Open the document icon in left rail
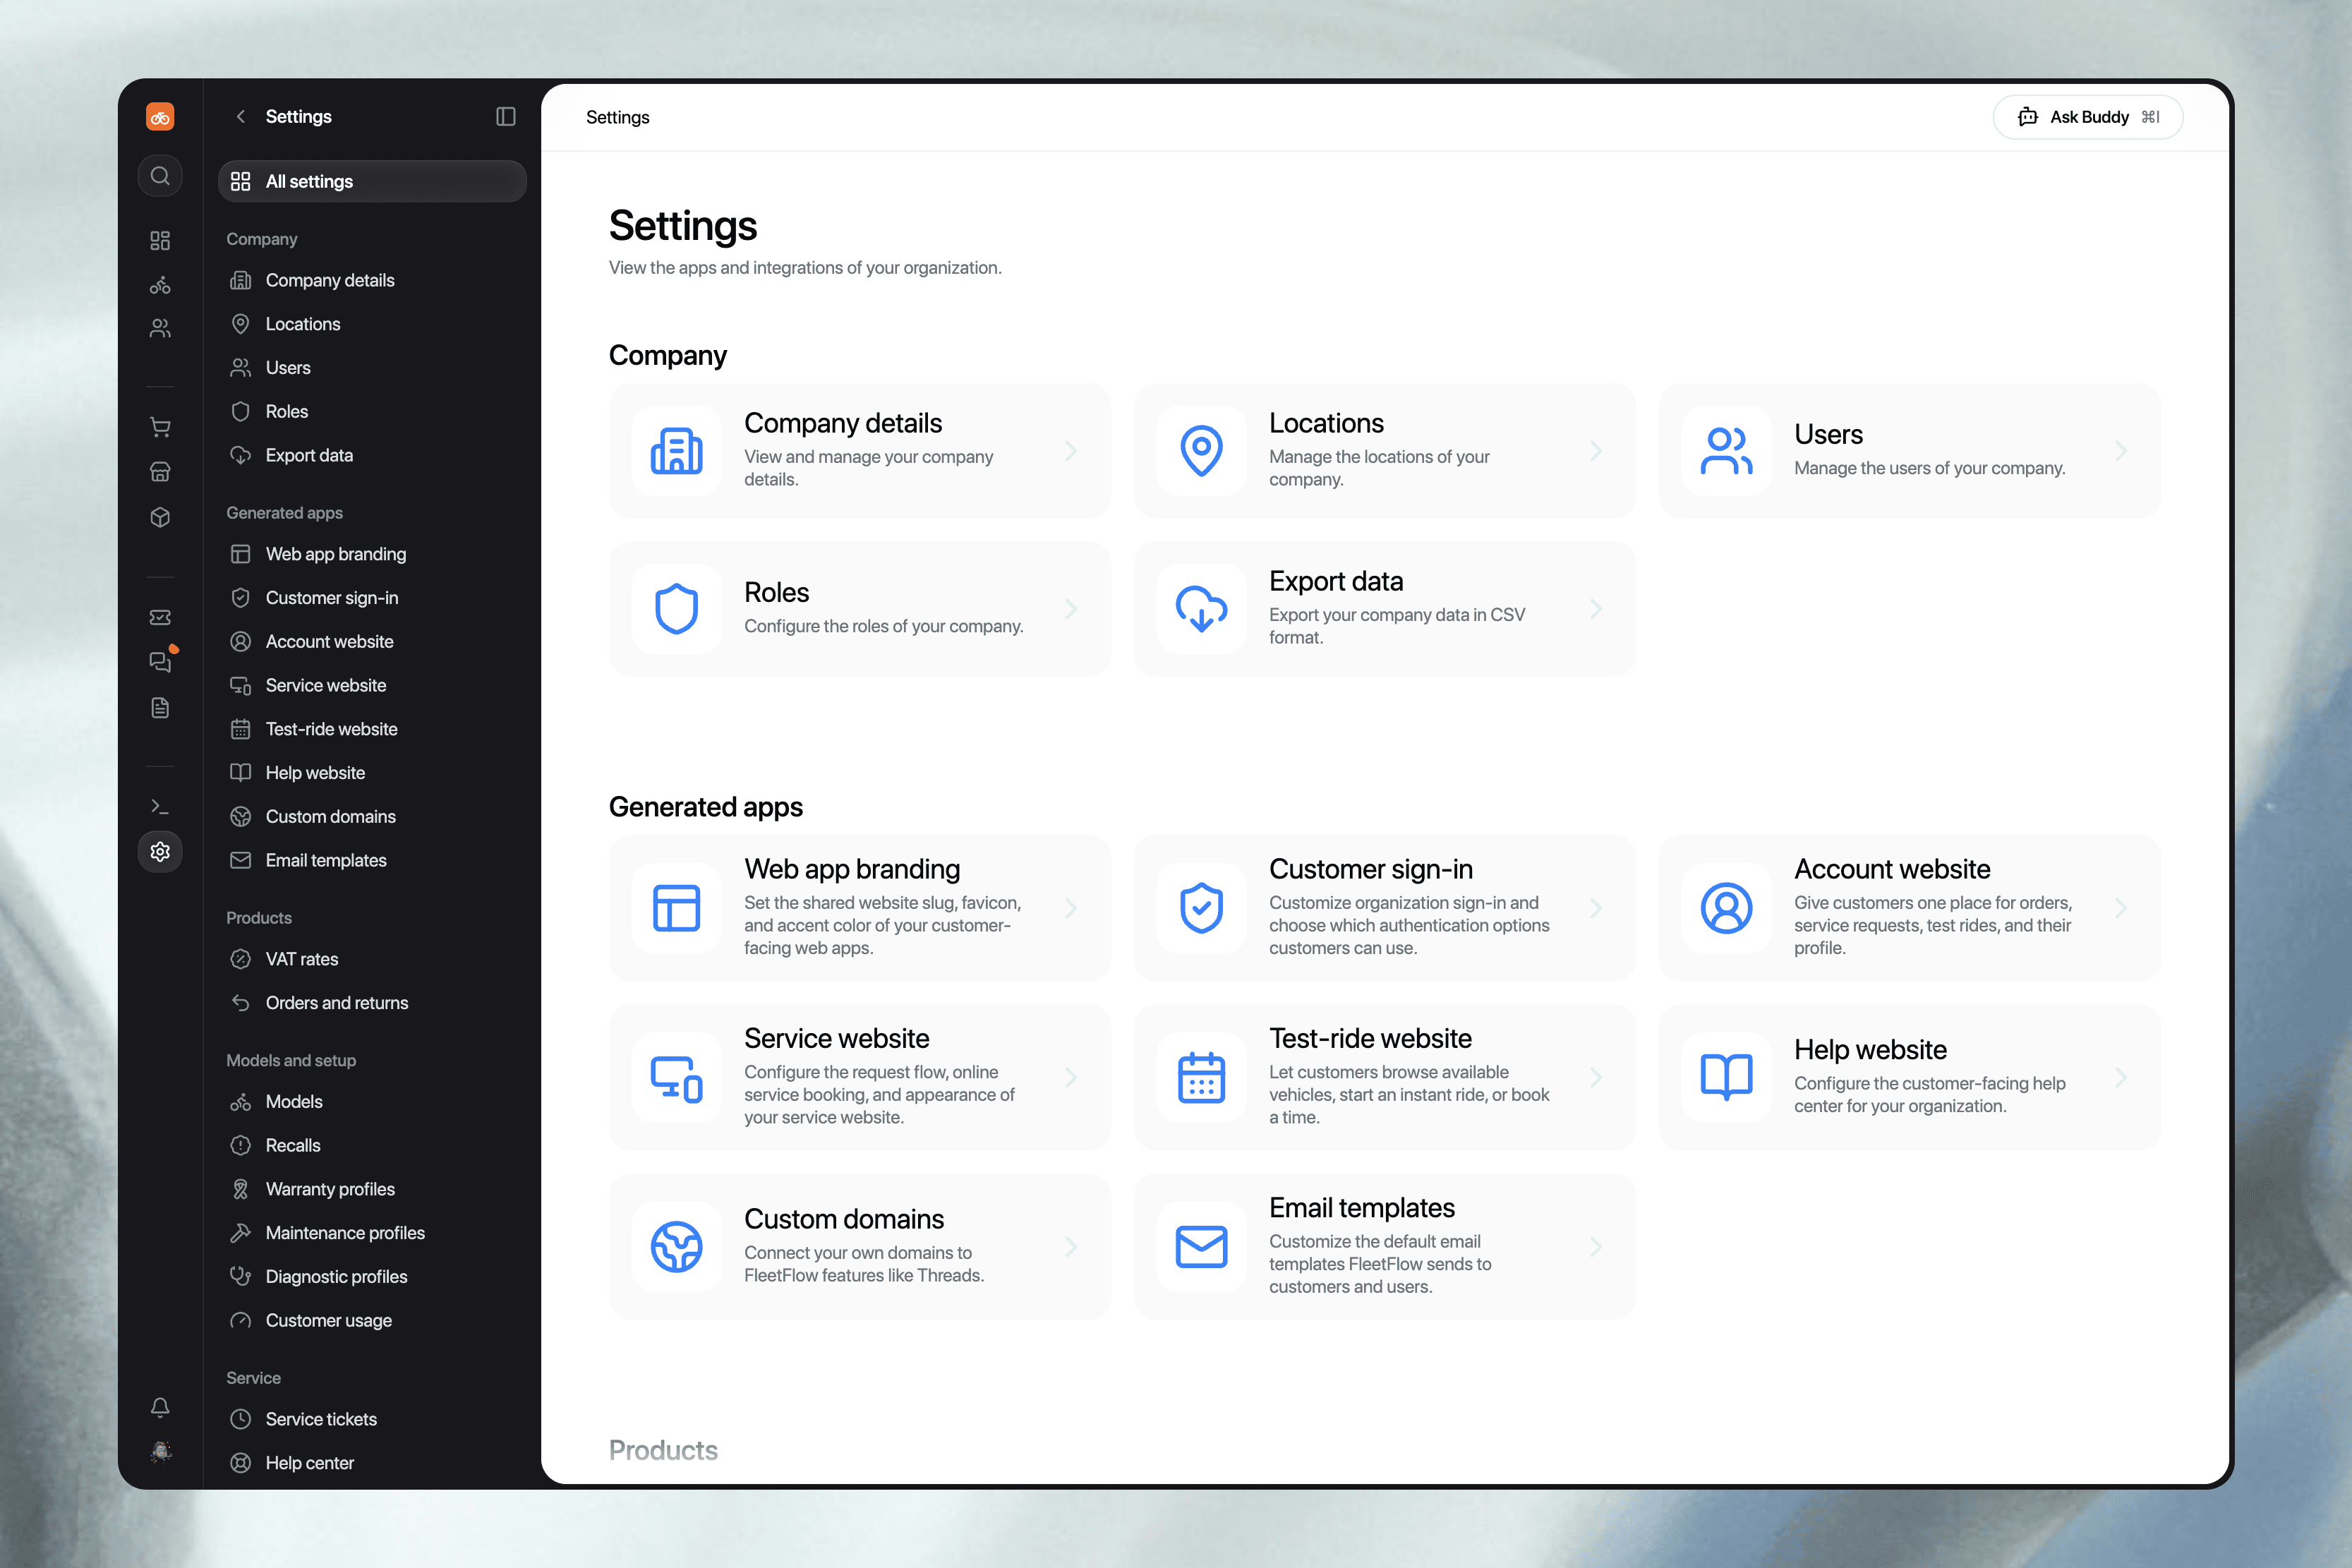Screen dimensions: 2352x1568 pyautogui.click(x=160, y=708)
